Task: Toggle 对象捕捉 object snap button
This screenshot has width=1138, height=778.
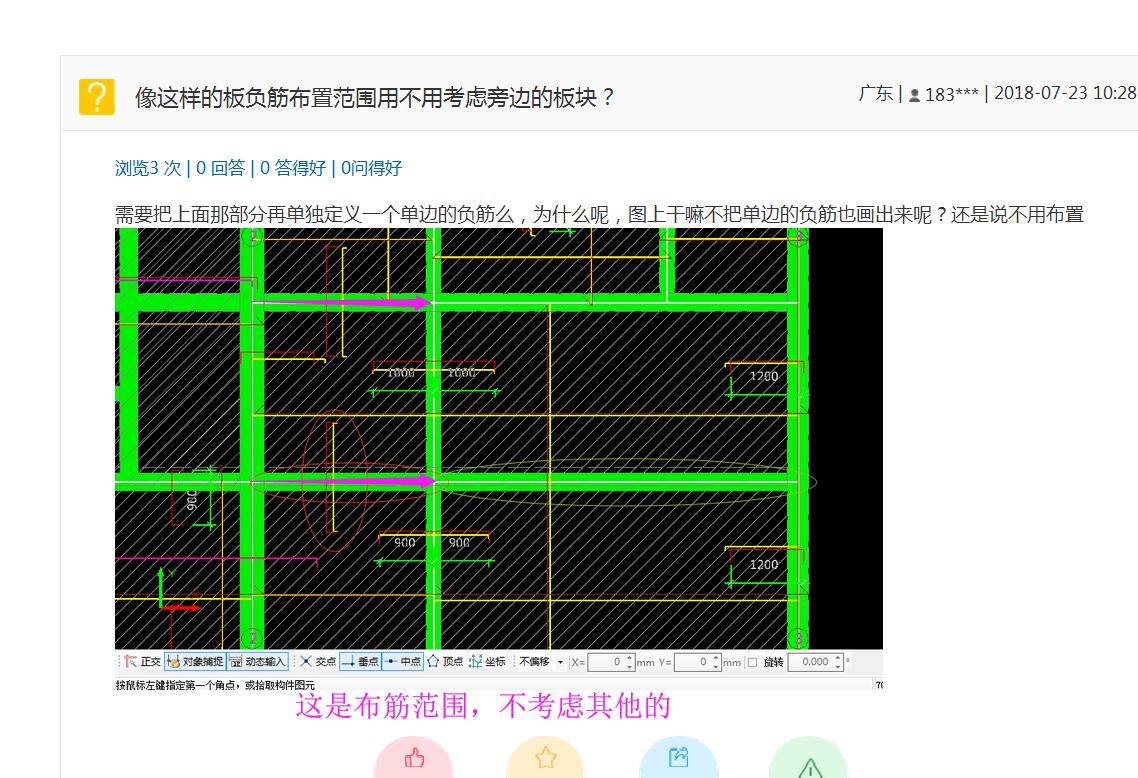Action: pos(195,662)
